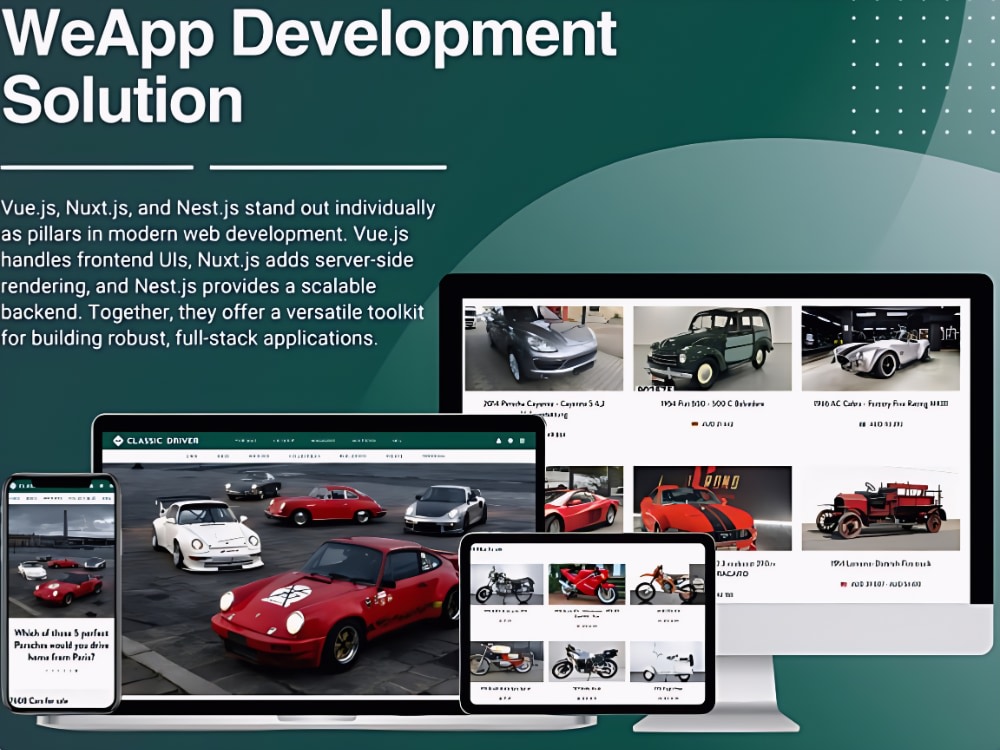The image size is (1000, 750).
Task: Click the square icon at the laptop header's end
Action: [x=522, y=441]
